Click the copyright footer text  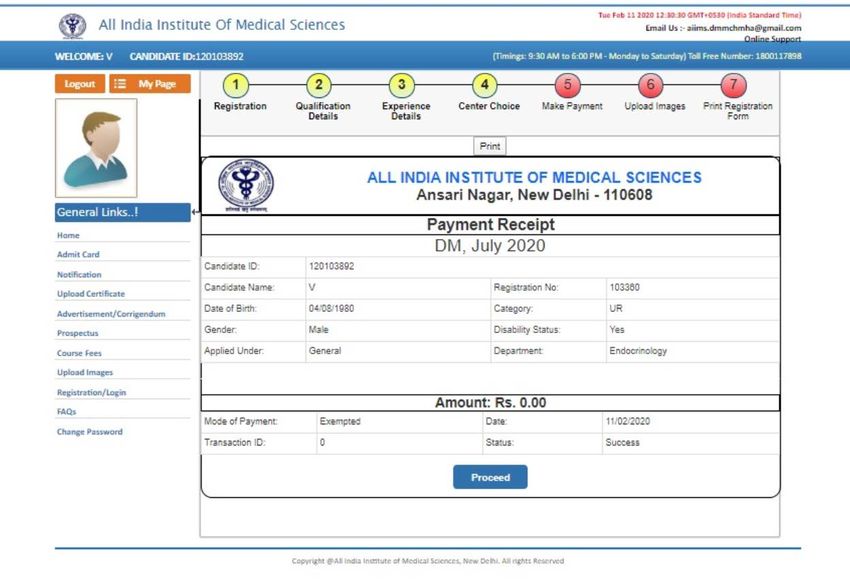(x=428, y=561)
